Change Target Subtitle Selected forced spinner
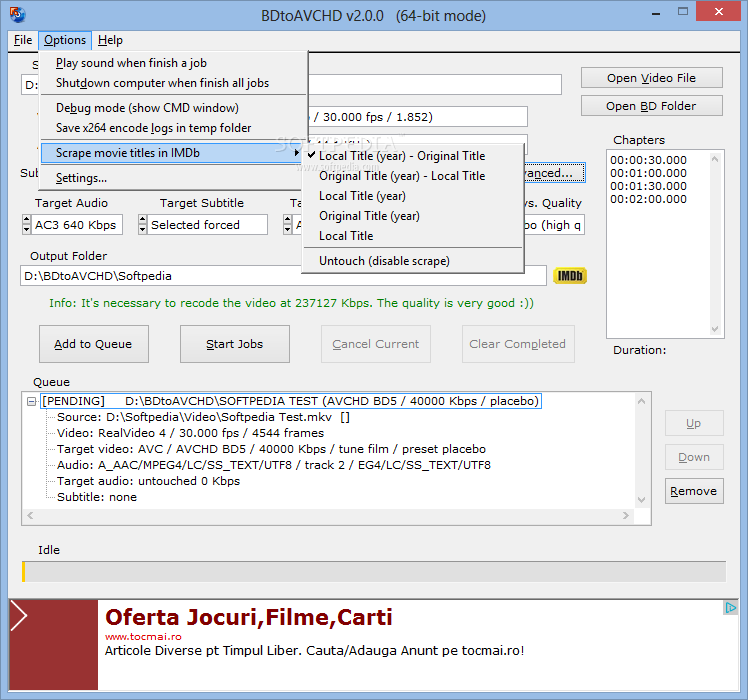The width and height of the screenshot is (748, 700). (143, 225)
